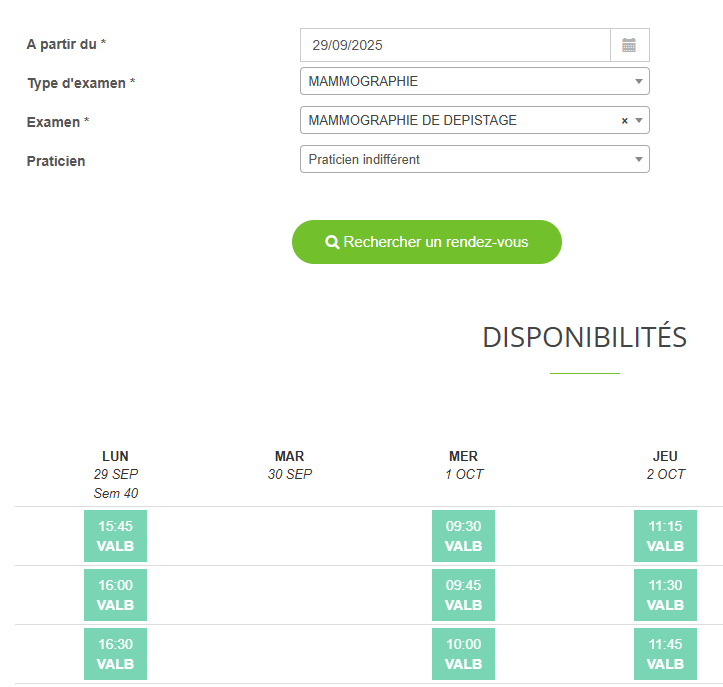
Task: Pick the Wednesday 09:45 VALB slot
Action: click(463, 595)
